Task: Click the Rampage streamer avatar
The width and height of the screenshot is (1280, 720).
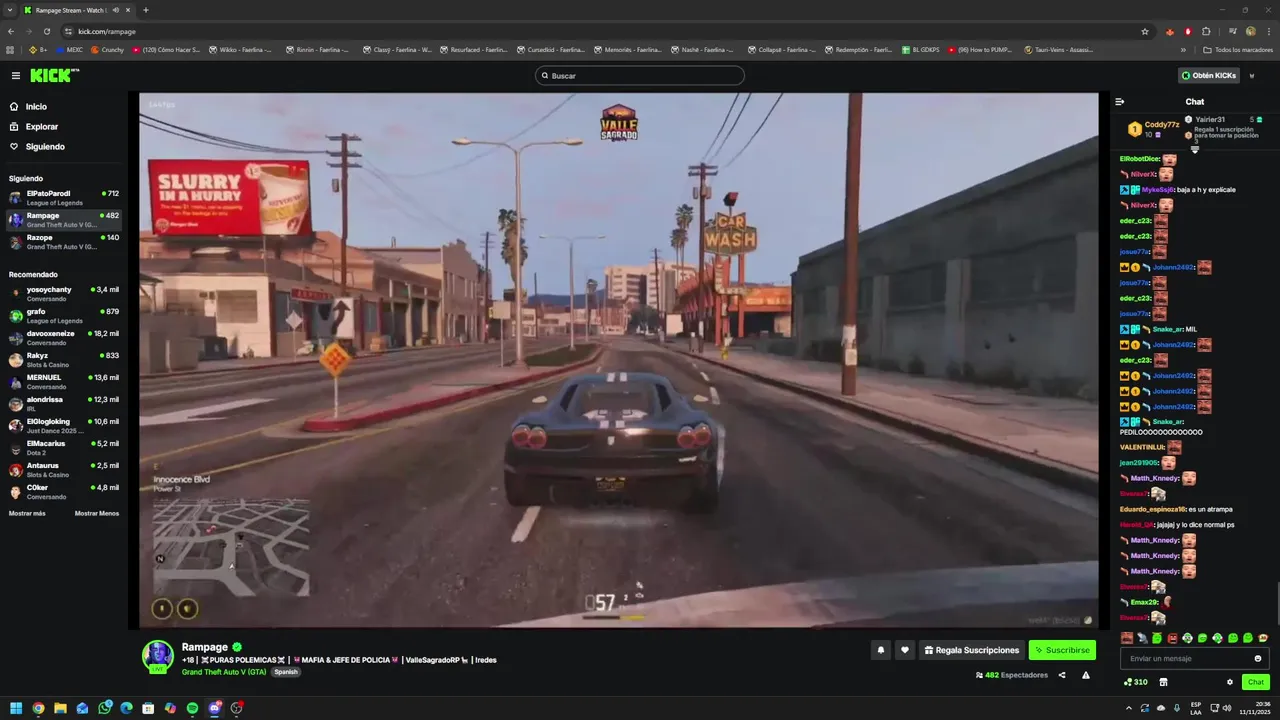Action: click(157, 655)
